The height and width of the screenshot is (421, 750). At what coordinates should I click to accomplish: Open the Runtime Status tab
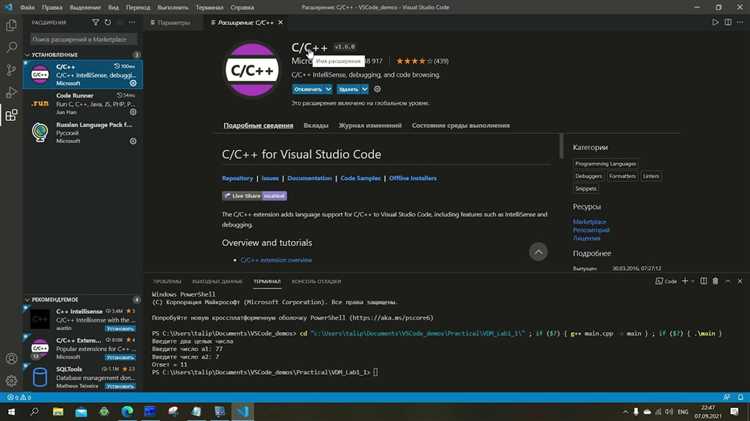pyautogui.click(x=461, y=125)
